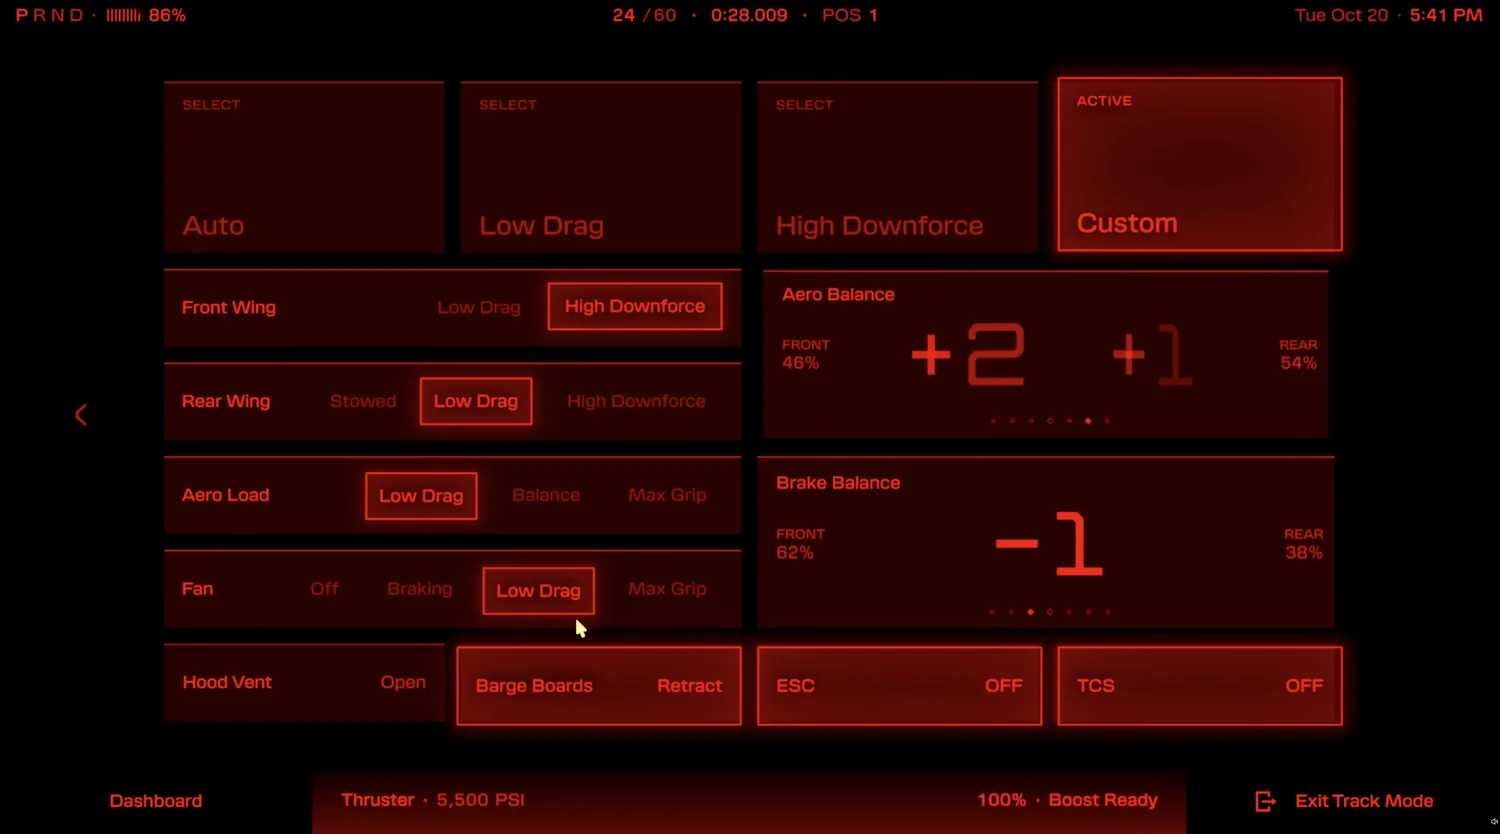Set Fan to Low Drag
This screenshot has width=1500, height=834.
538,591
